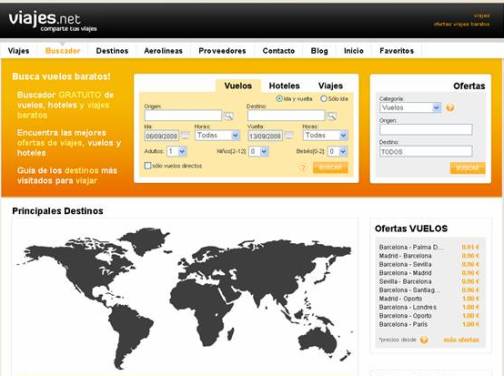
Task: Click the Ofertas panel Buscar button
Action: tap(467, 168)
